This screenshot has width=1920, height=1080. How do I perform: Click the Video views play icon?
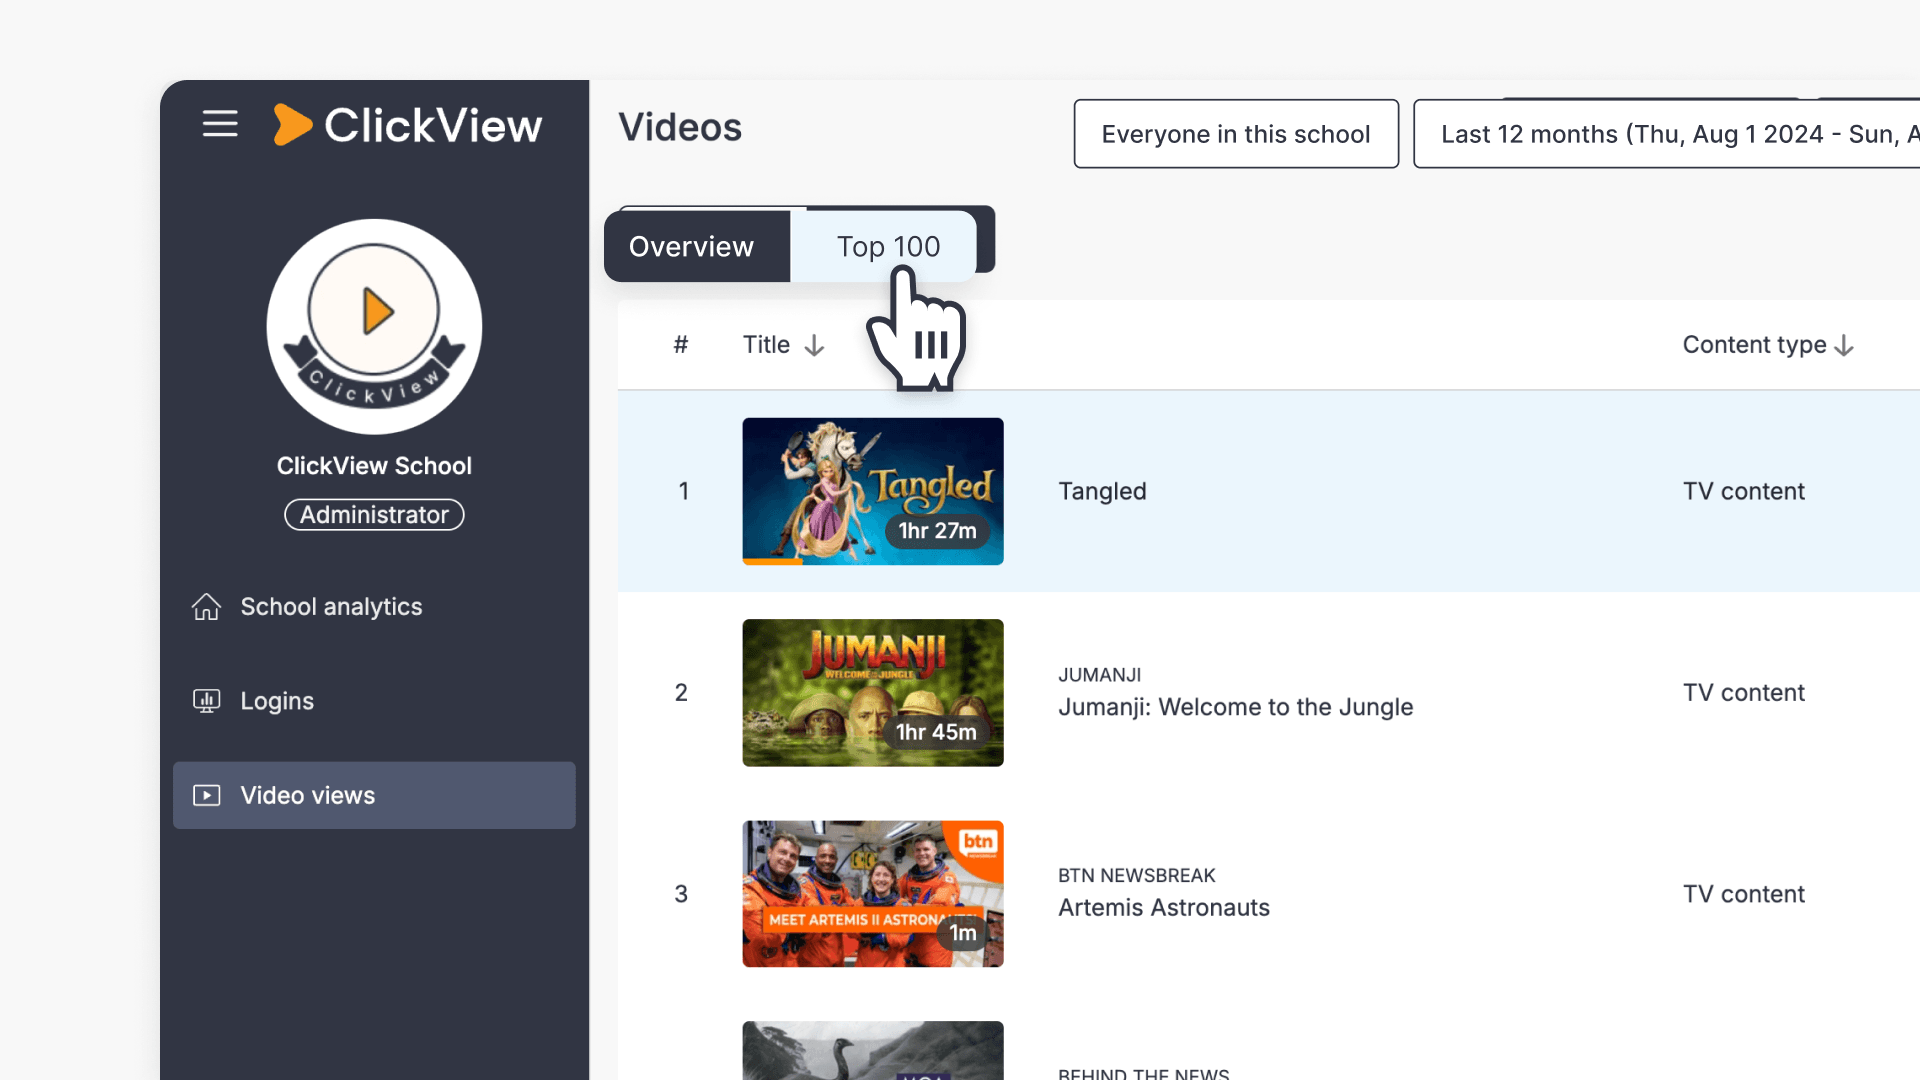206,796
